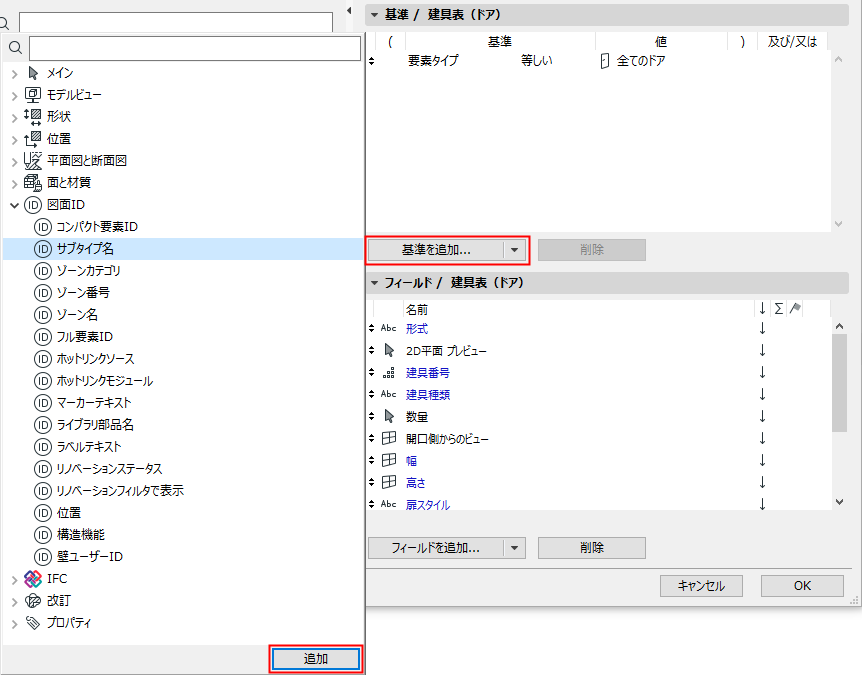This screenshot has width=862, height=675.
Task: Toggle sort arrow for 高さ field
Action: coord(762,482)
